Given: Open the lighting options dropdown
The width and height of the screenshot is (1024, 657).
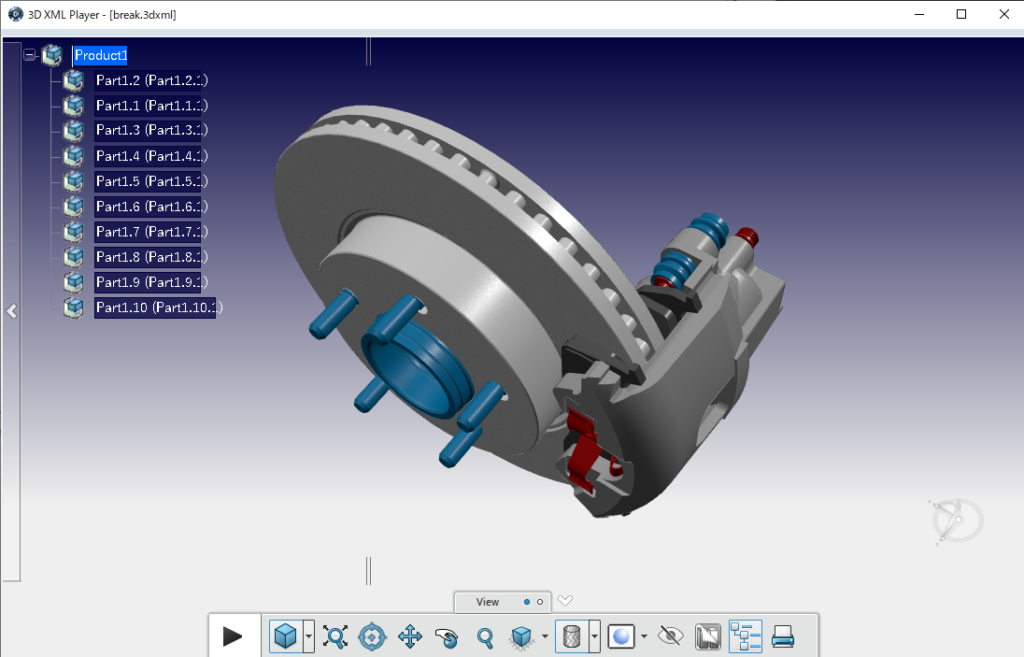Looking at the screenshot, I should pos(643,636).
